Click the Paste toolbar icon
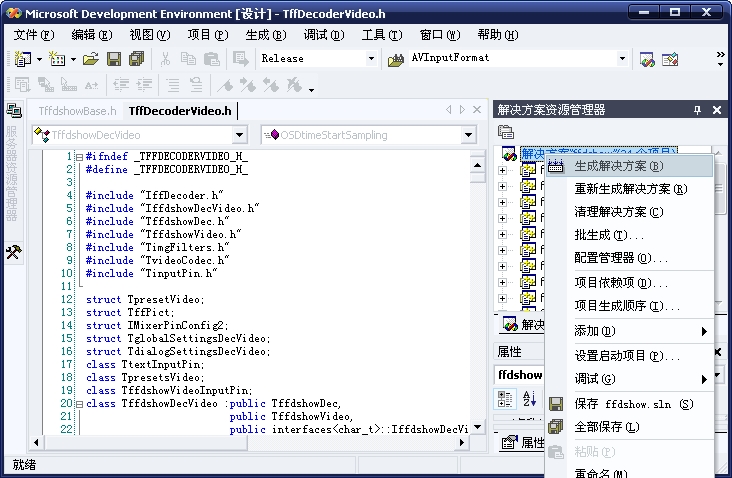732x478 pixels. click(x=211, y=59)
